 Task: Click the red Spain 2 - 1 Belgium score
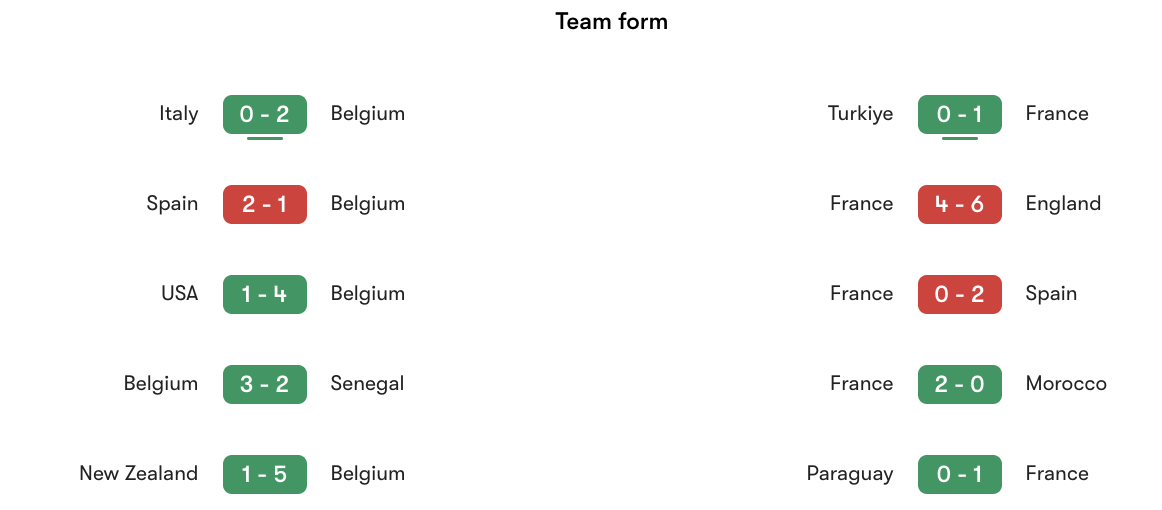point(265,204)
